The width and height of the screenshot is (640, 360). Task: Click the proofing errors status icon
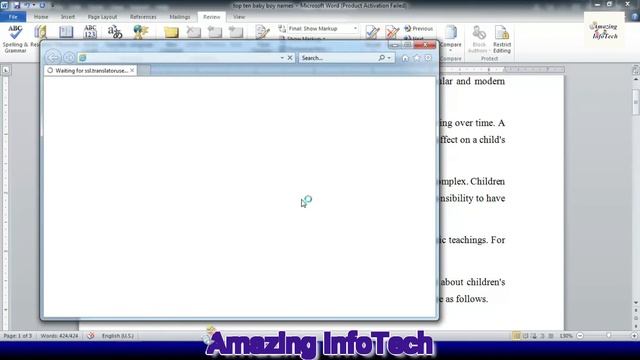tap(91, 336)
